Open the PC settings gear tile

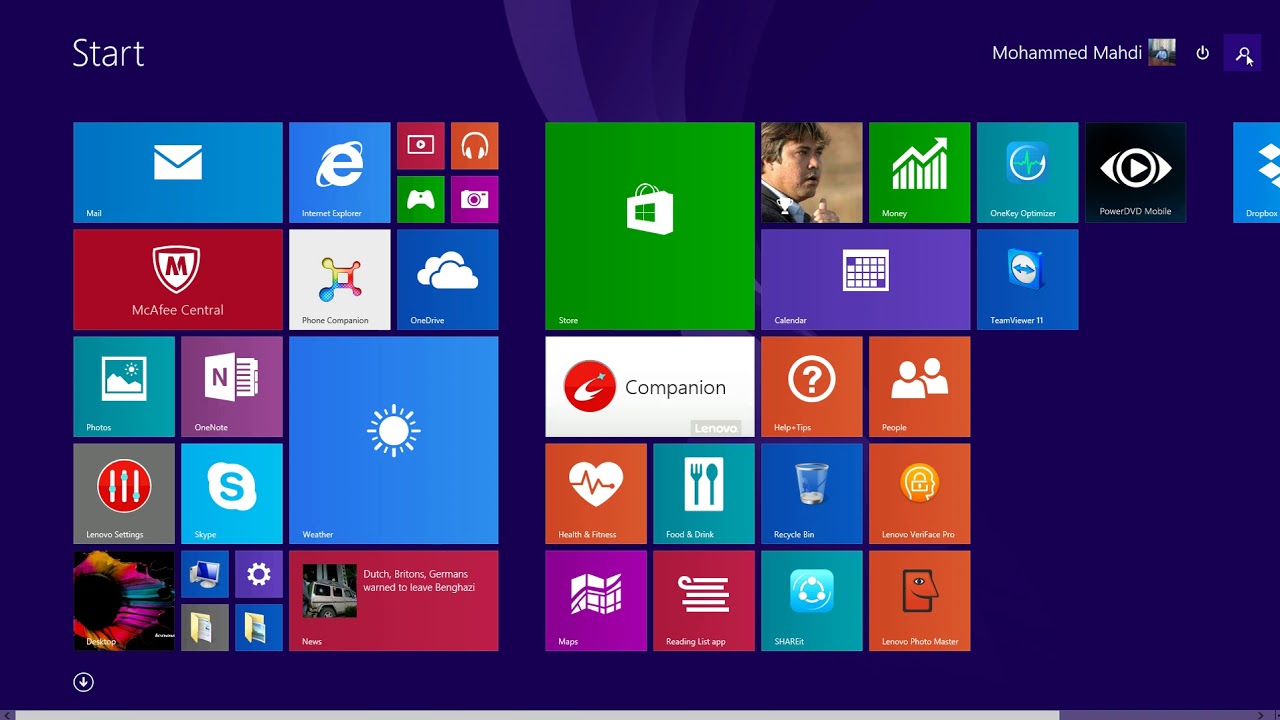259,574
